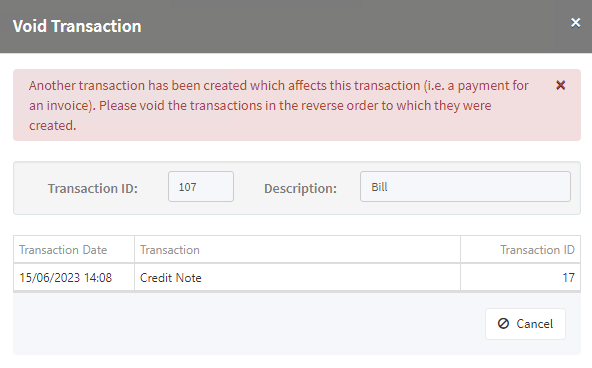Focus the Description field containing Bill
592x368 pixels.
(x=465, y=187)
